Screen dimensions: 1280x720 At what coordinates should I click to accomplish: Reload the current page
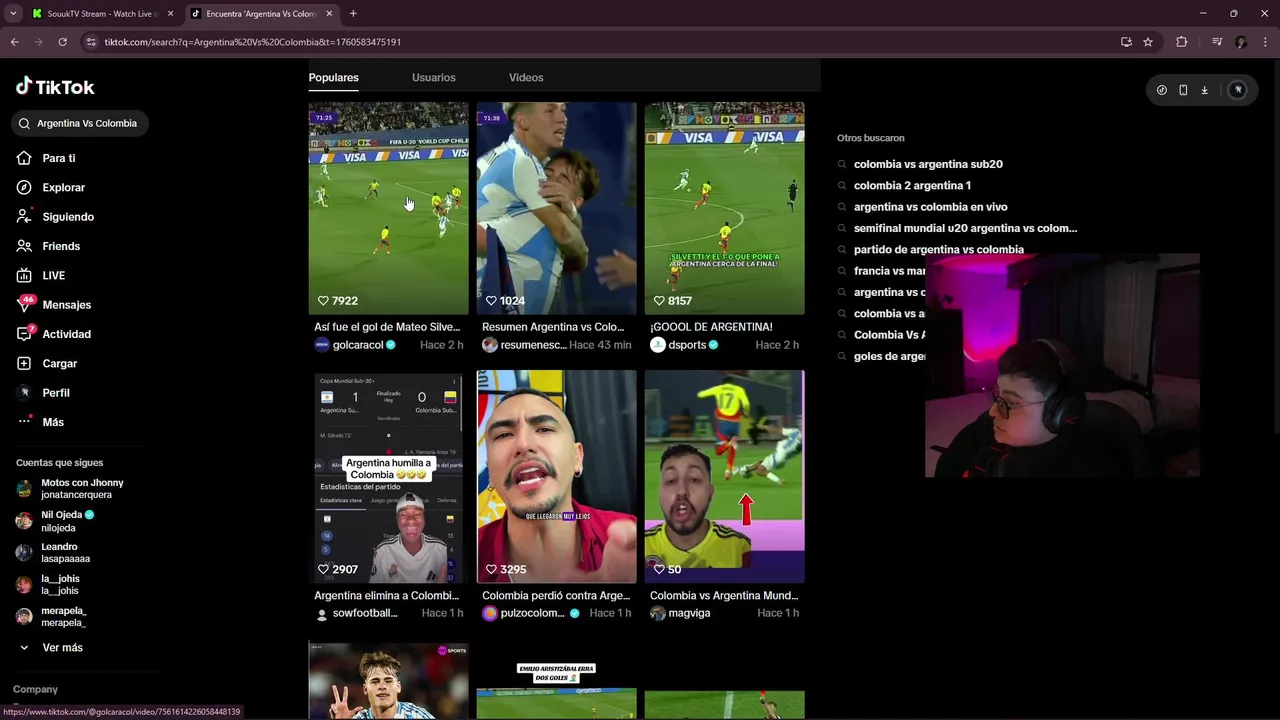point(62,42)
